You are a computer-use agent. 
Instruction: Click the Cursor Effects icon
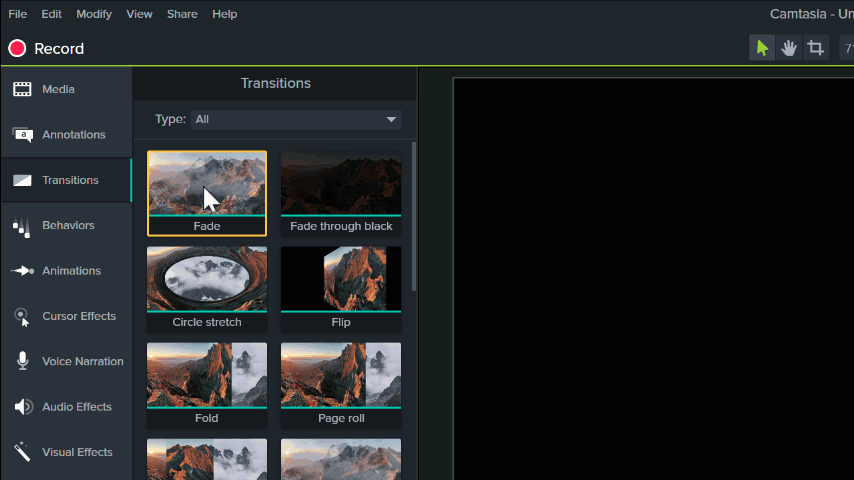pyautogui.click(x=22, y=317)
